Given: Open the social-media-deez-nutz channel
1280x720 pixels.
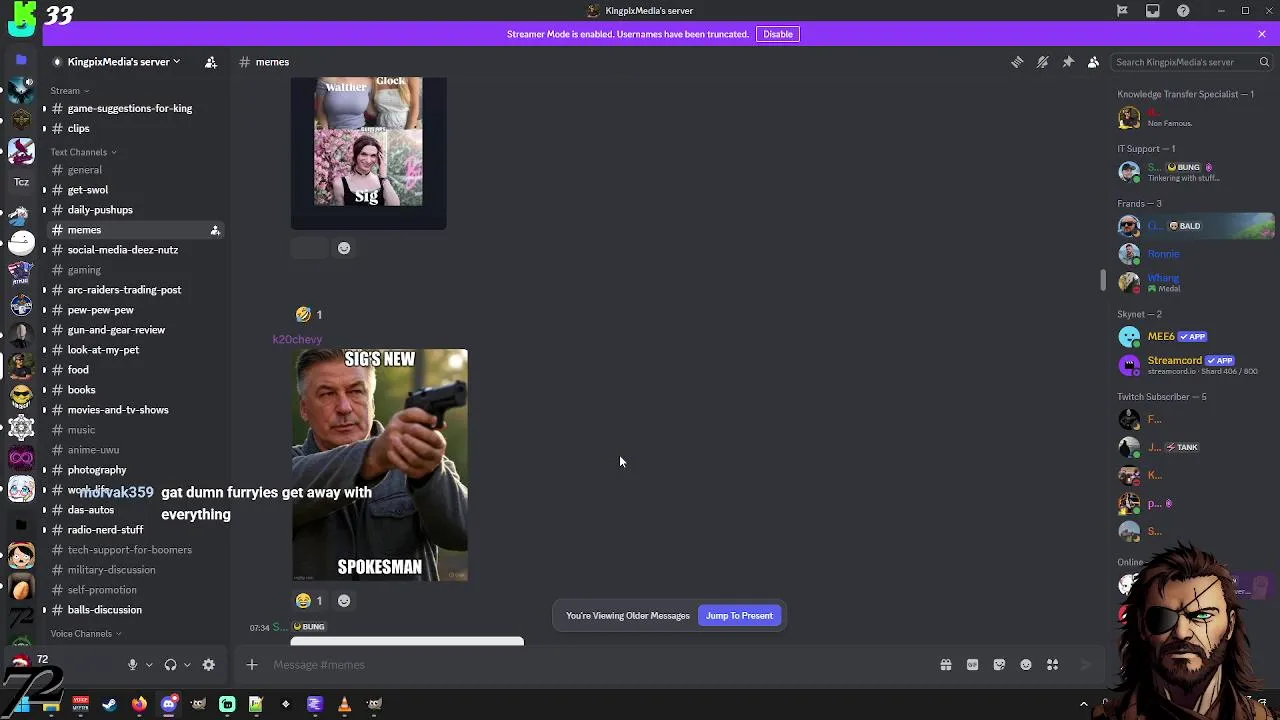Looking at the screenshot, I should [x=122, y=250].
